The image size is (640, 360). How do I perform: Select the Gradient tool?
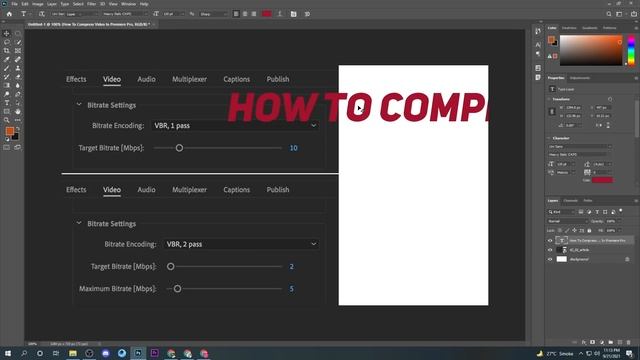pos(7,85)
